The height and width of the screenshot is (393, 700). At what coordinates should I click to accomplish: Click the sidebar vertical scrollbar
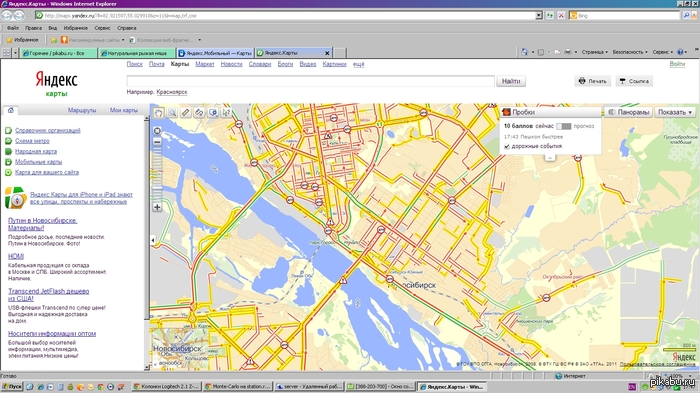(x=146, y=243)
